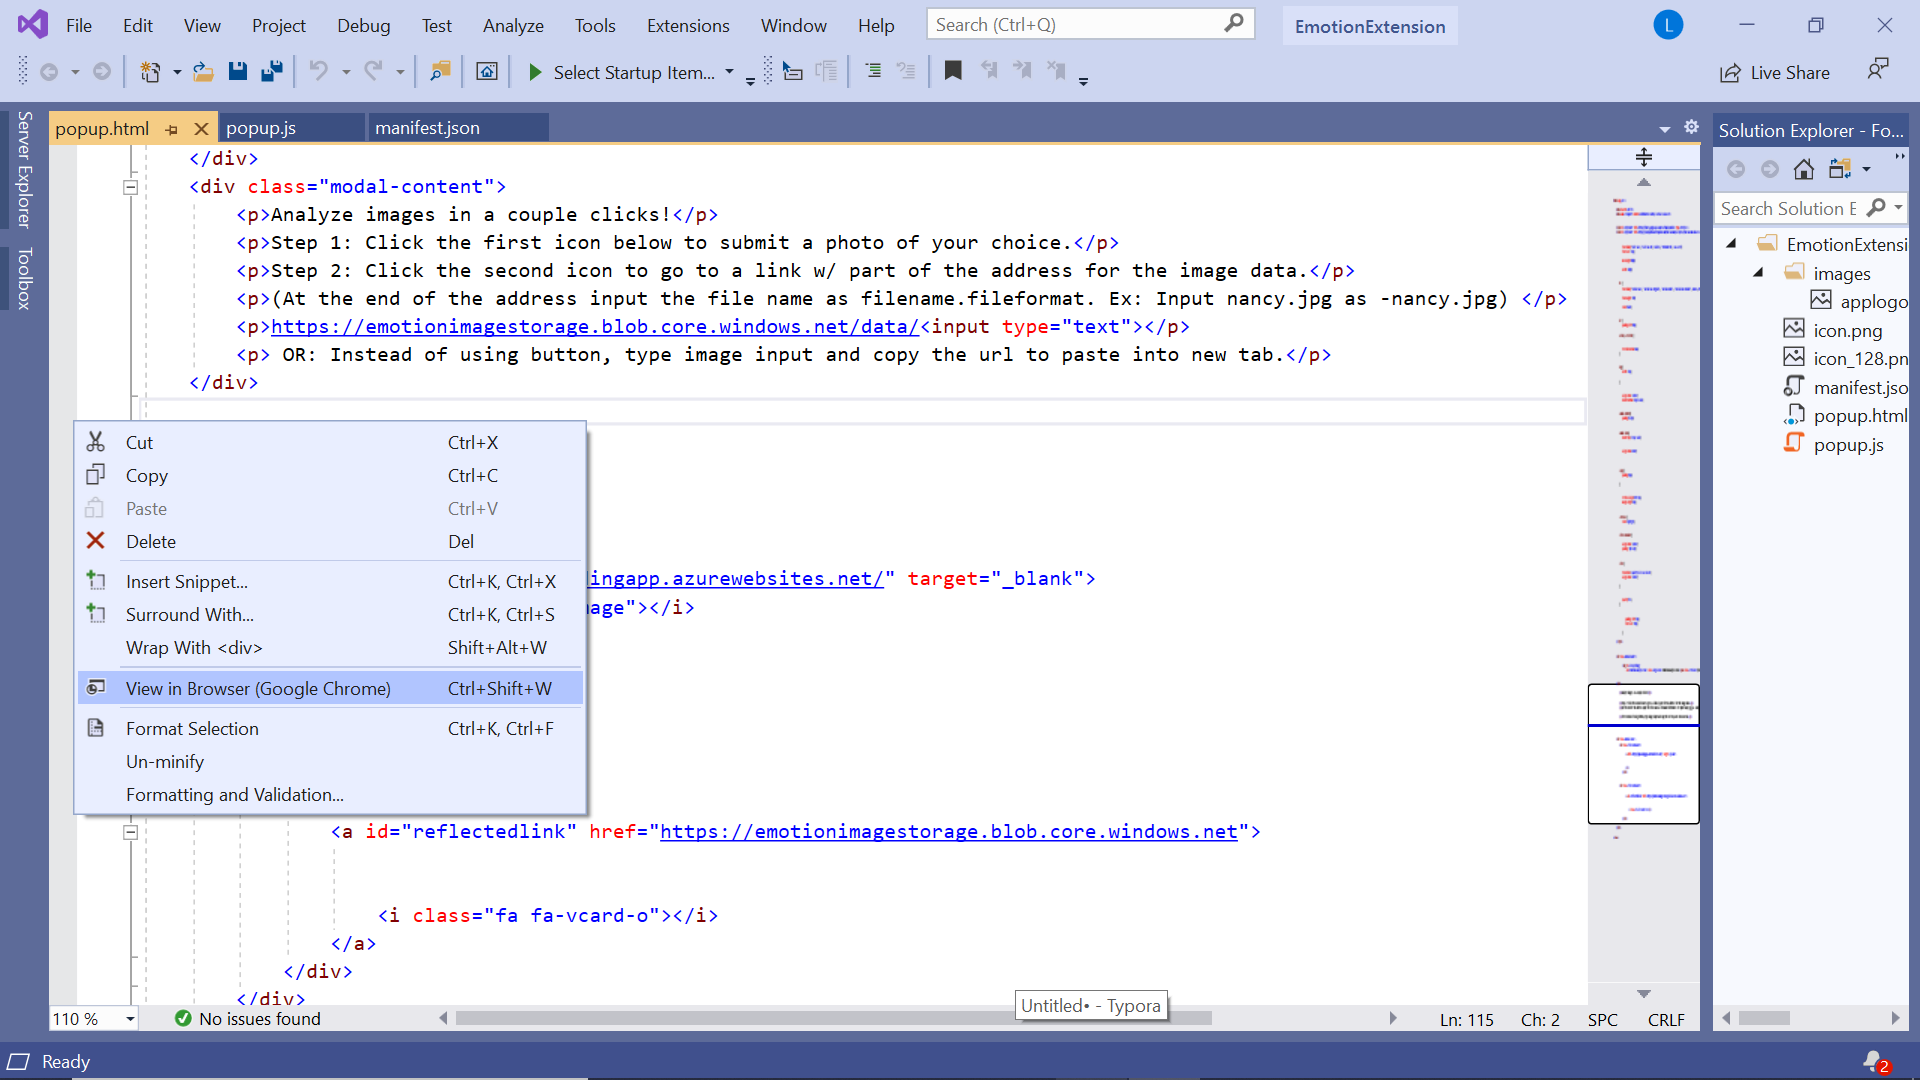Open the Select Startup Item dropdown arrow
The image size is (1920, 1080).
[729, 72]
